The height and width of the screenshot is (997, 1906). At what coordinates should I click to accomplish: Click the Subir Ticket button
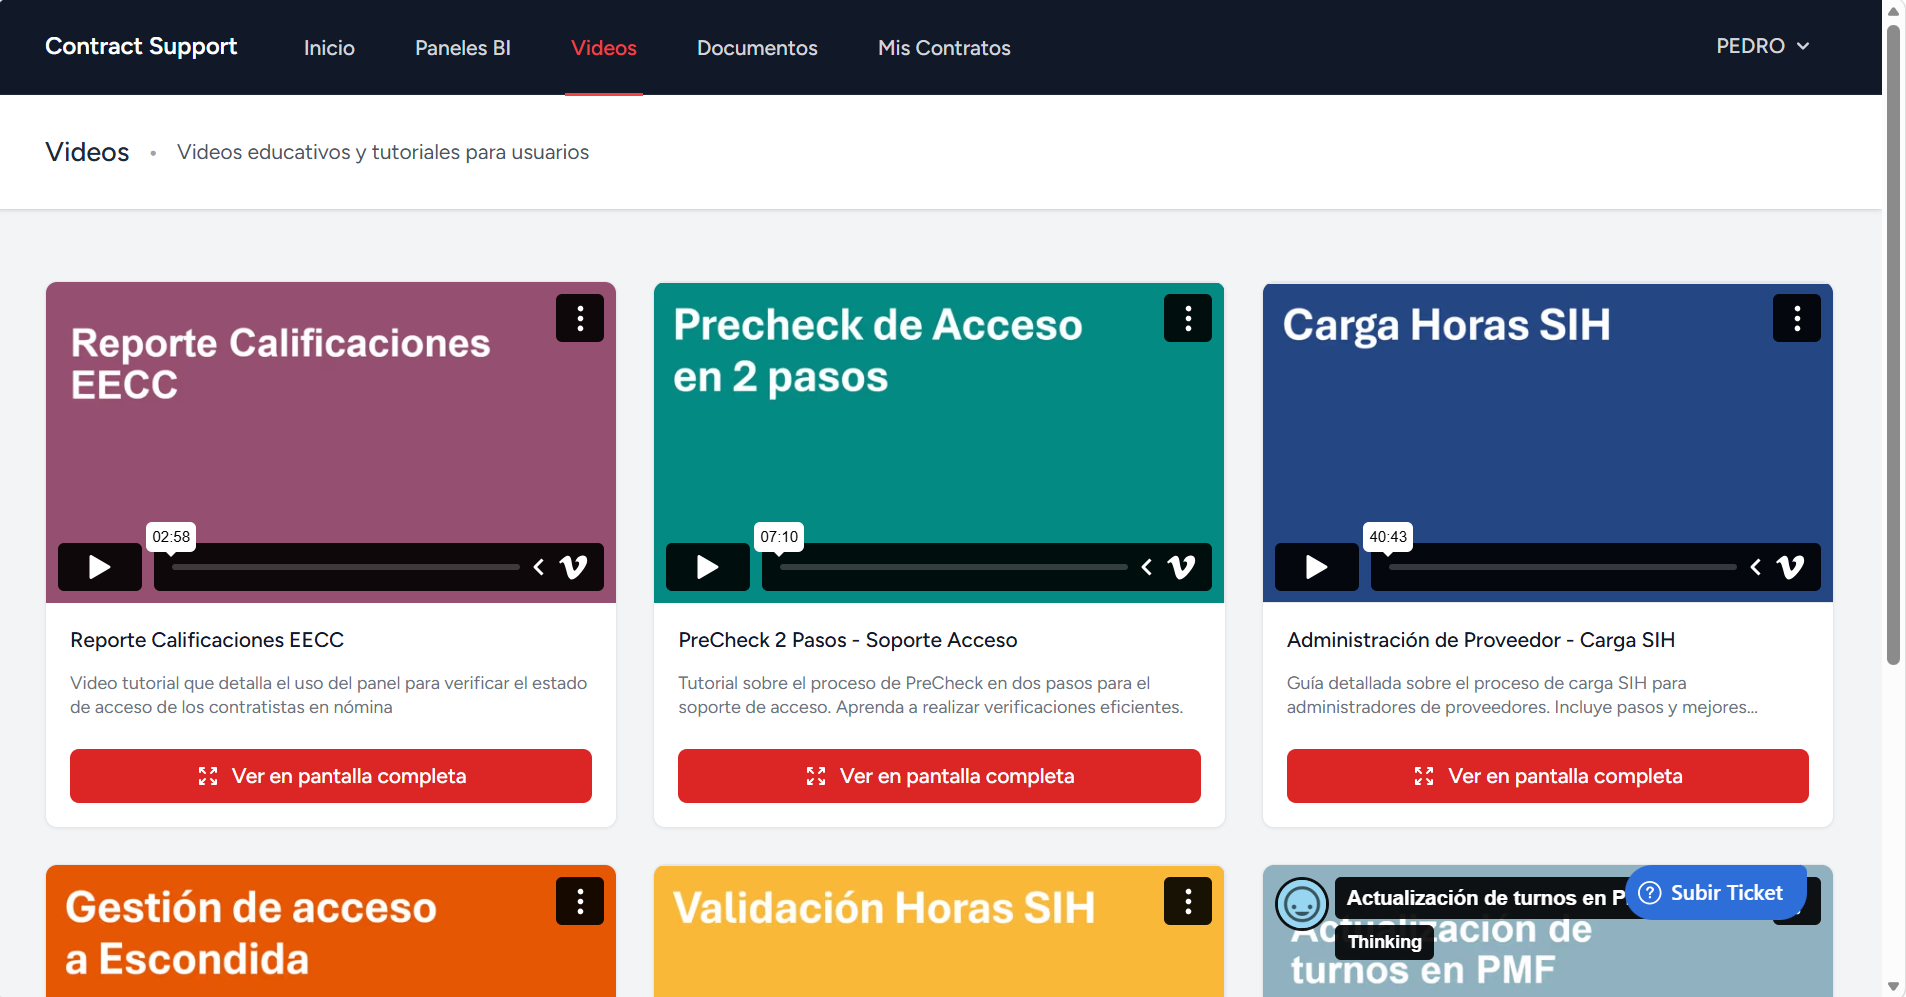1715,893
